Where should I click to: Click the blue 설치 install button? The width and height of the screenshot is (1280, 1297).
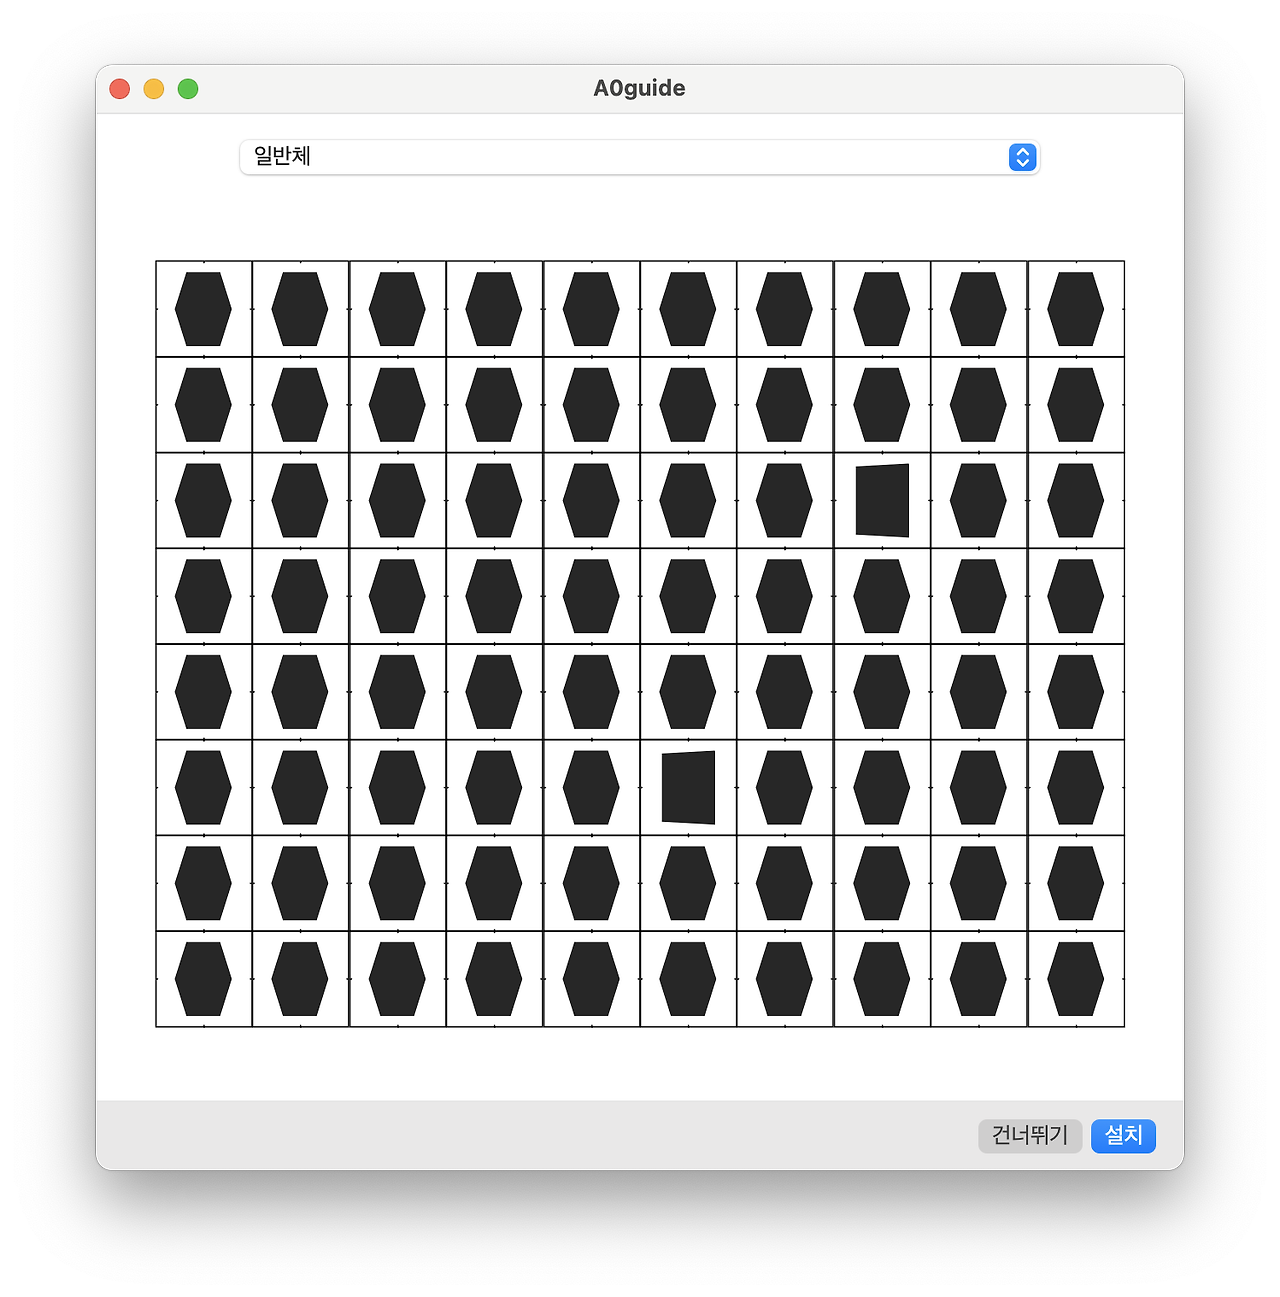coord(1123,1135)
